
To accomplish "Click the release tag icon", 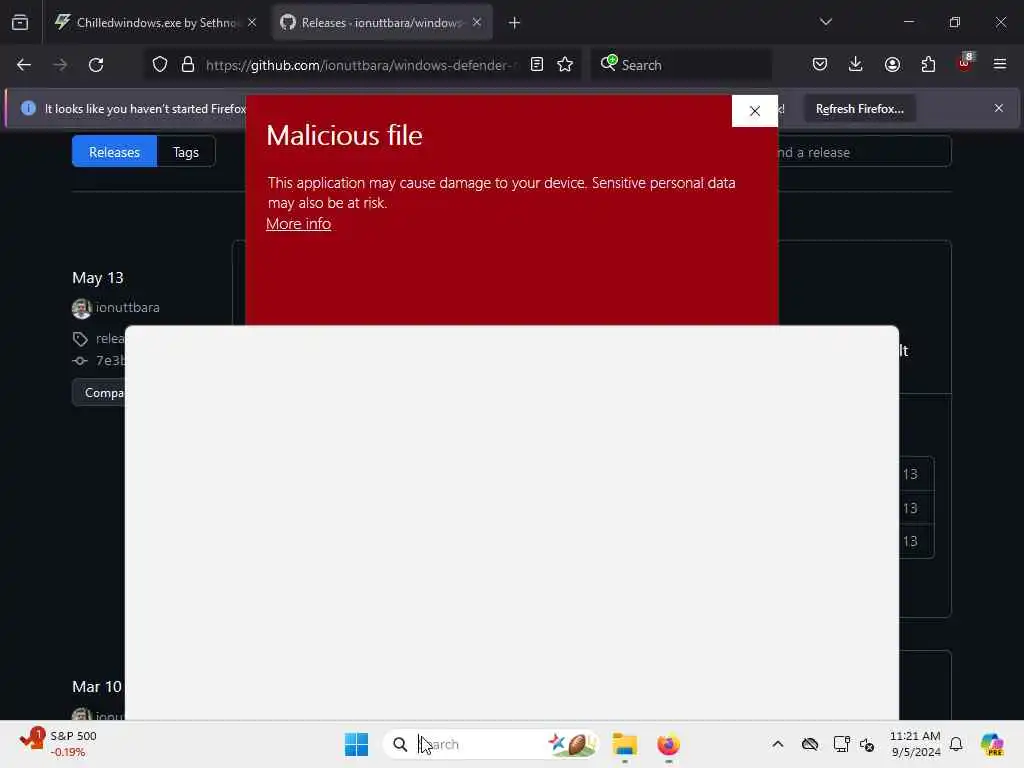I will [x=80, y=339].
